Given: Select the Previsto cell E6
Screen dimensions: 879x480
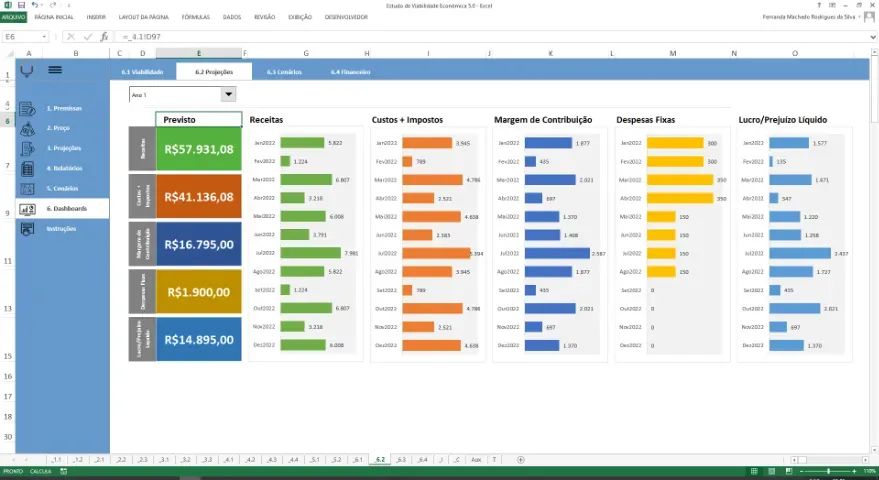Looking at the screenshot, I should 198,119.
